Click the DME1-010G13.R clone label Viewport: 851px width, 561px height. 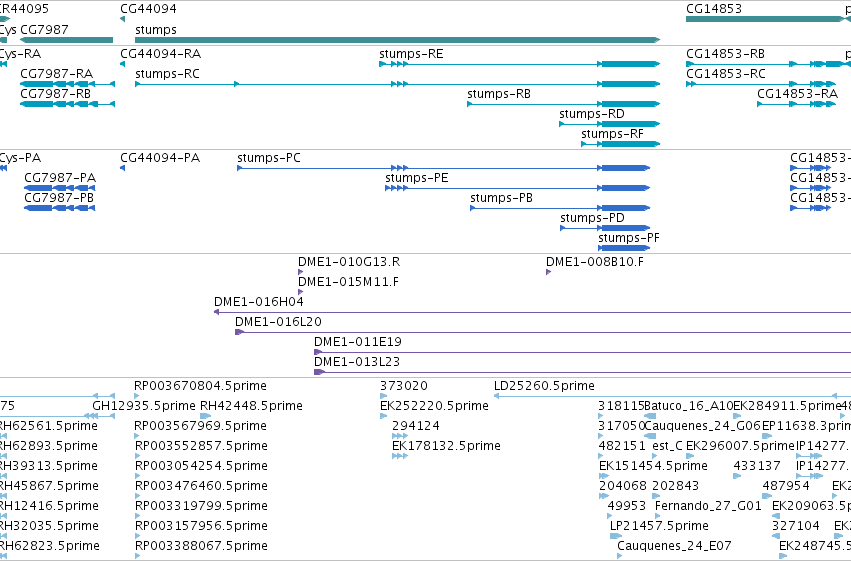(x=349, y=262)
